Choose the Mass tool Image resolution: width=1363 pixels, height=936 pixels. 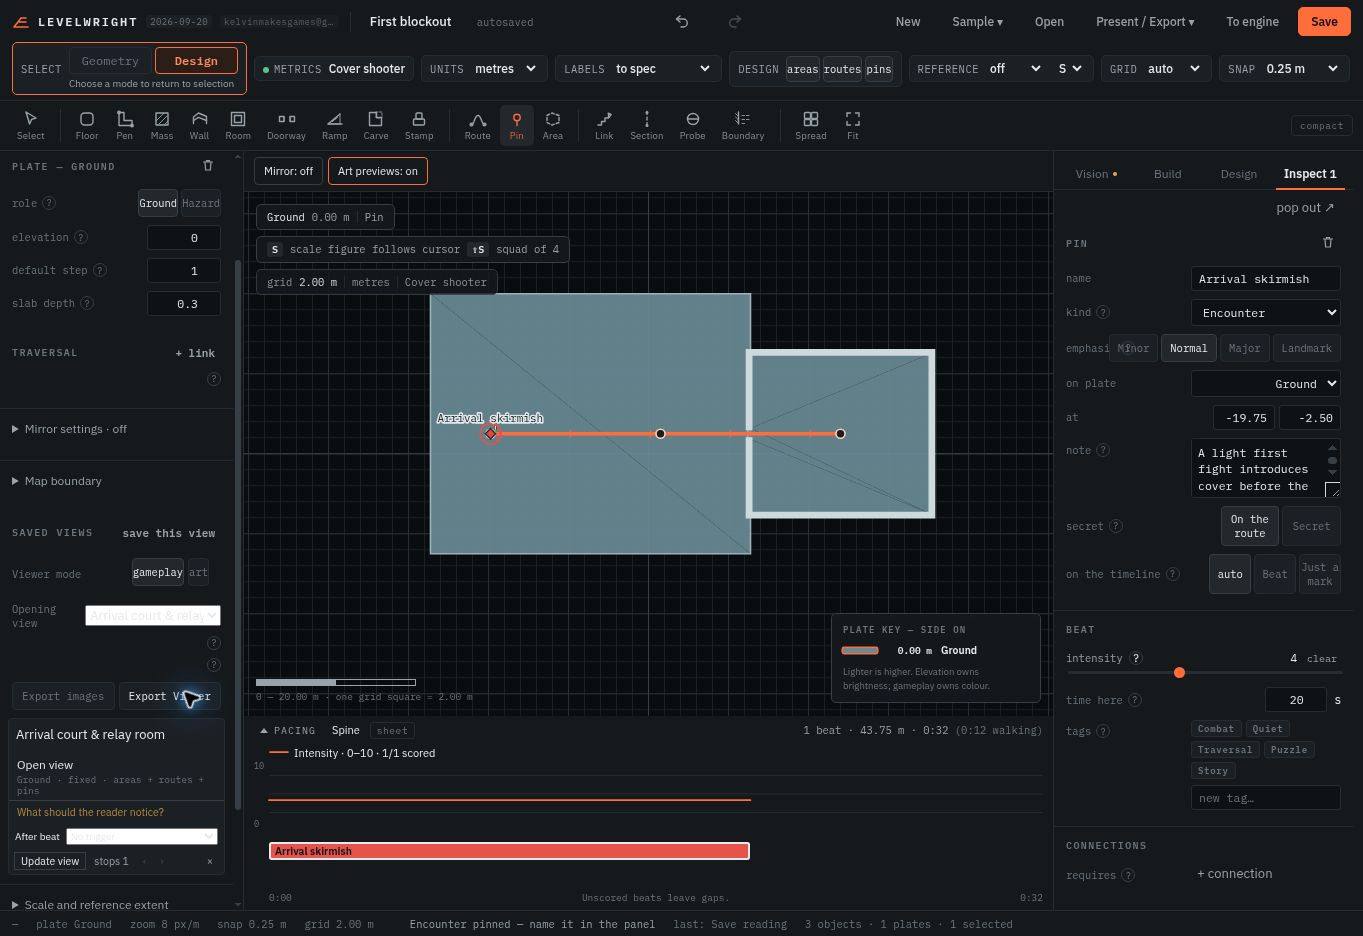162,125
